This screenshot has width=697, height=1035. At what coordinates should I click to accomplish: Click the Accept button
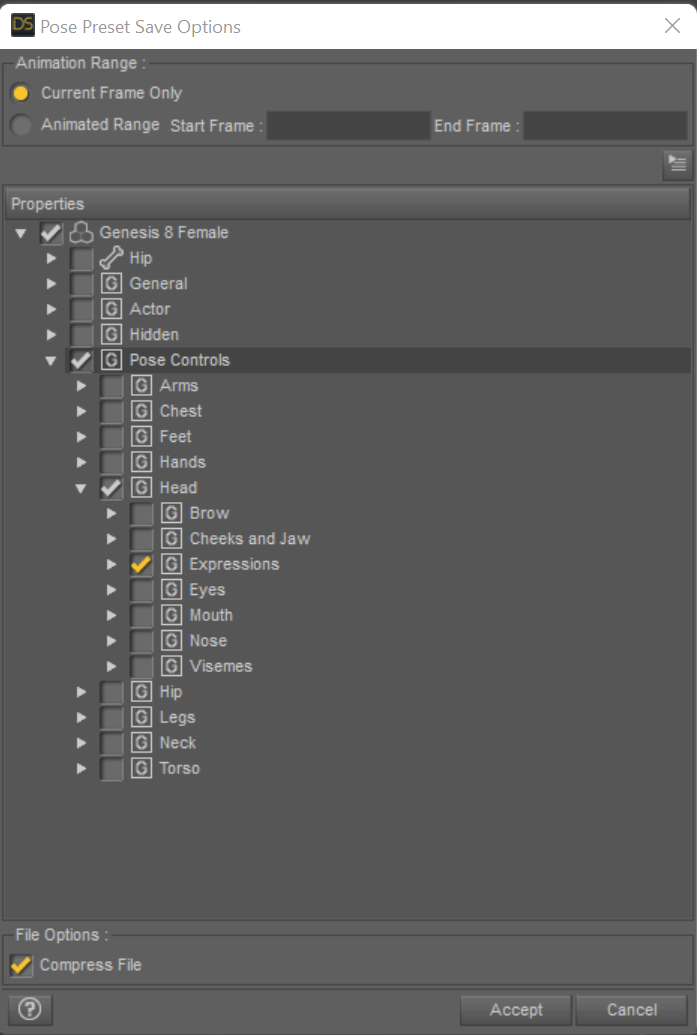[x=515, y=1009]
